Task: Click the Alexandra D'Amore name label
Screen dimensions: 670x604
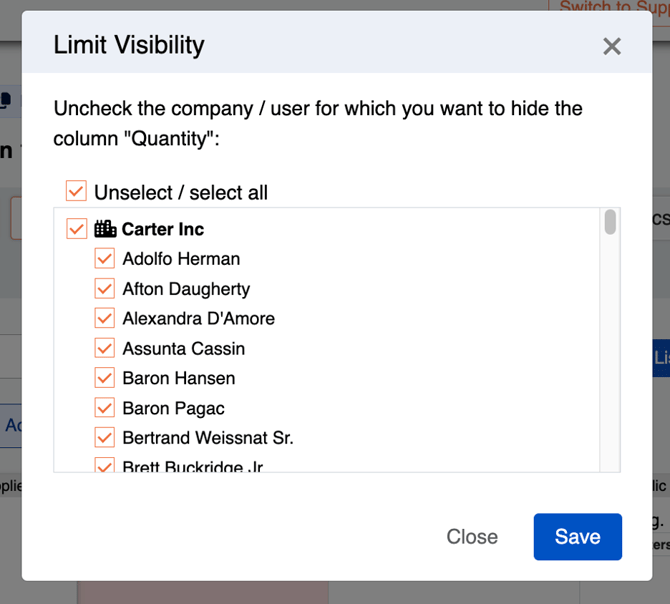Action: [x=199, y=319]
